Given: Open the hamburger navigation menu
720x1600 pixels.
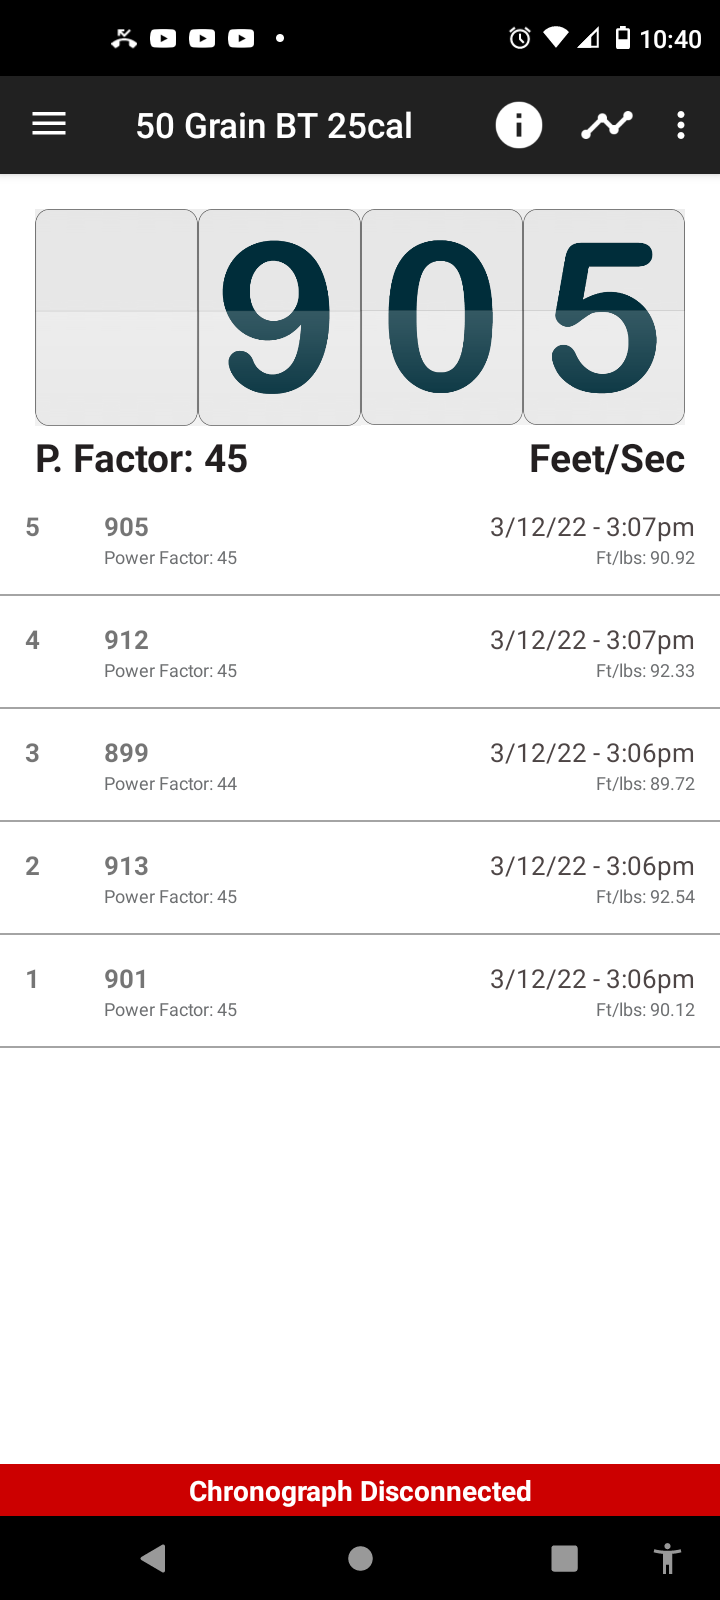Looking at the screenshot, I should [x=49, y=125].
